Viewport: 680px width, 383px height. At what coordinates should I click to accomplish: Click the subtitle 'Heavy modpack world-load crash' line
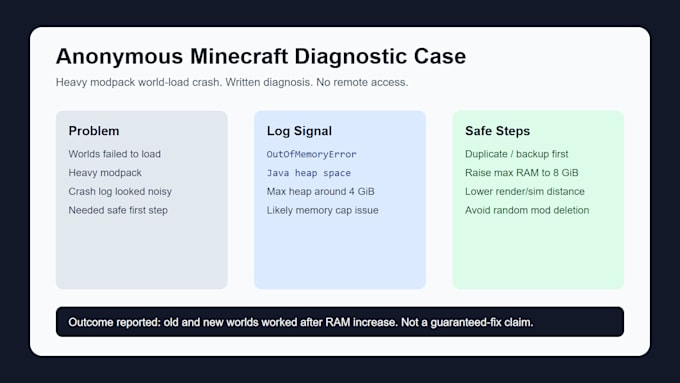click(x=232, y=82)
